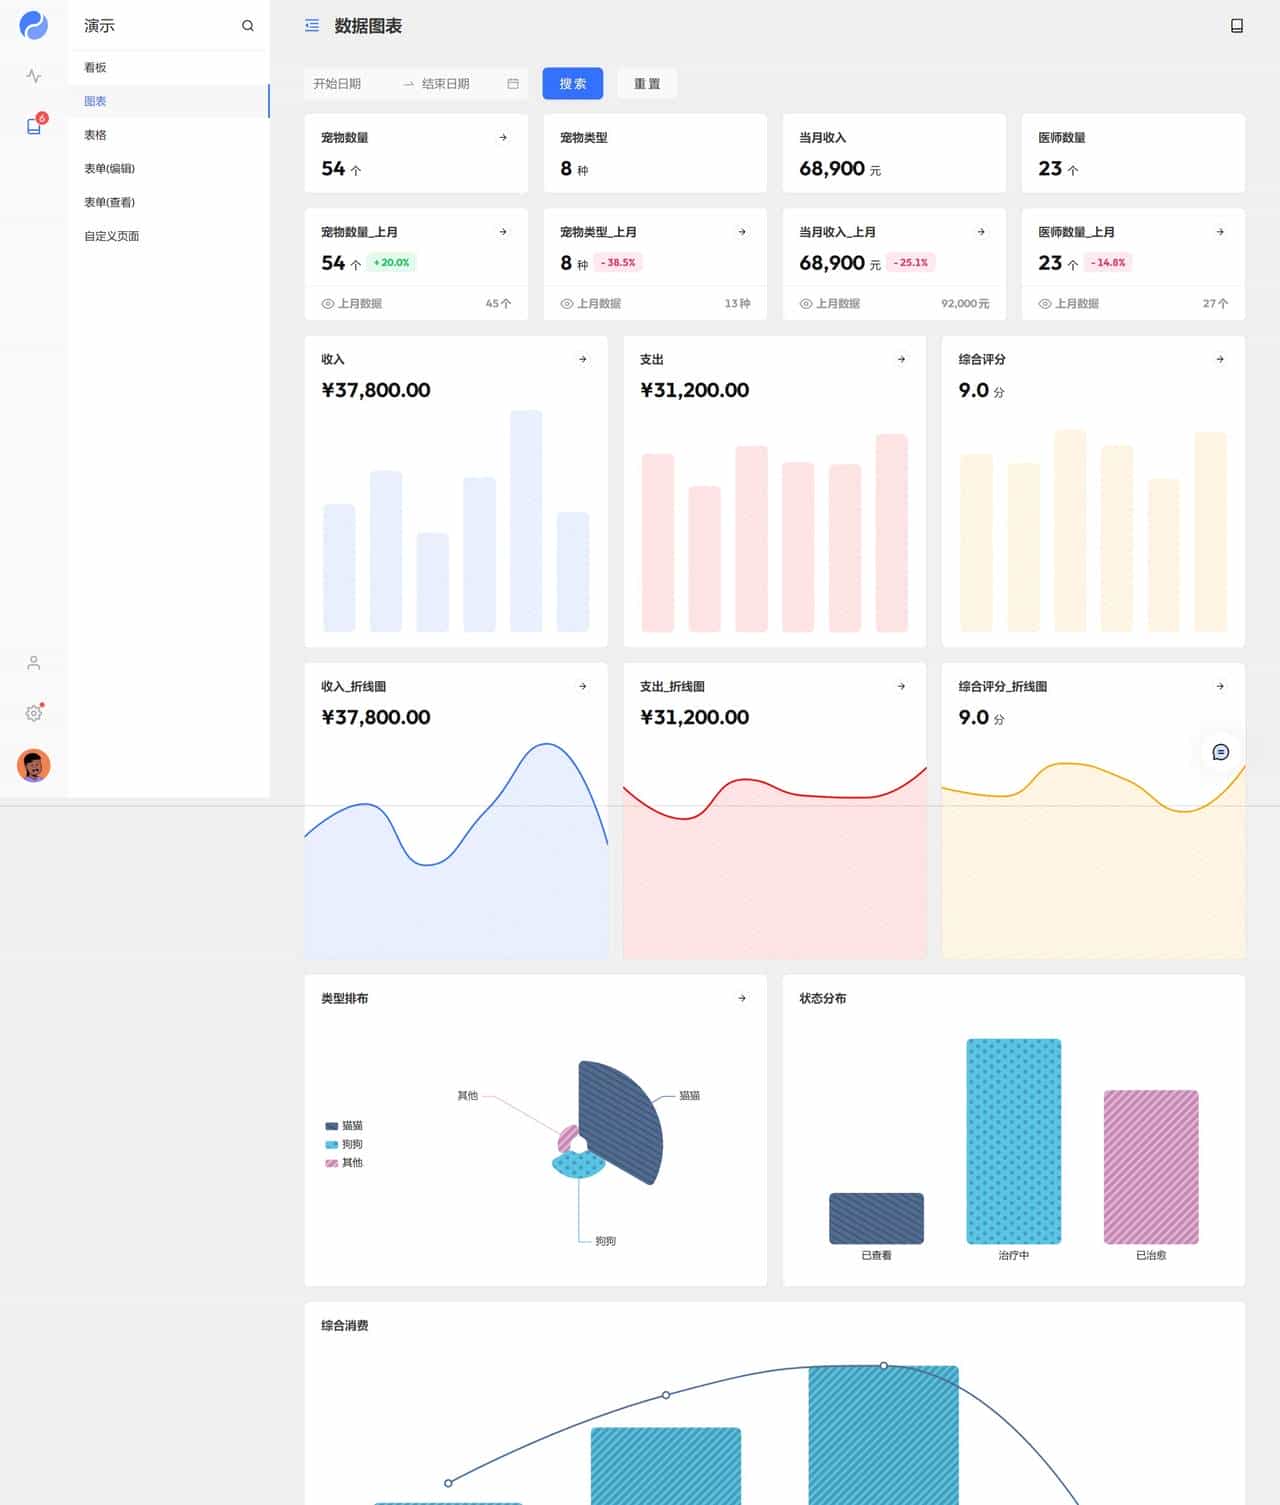Expand the 收入 chart via its arrow
This screenshot has height=1505, width=1280.
(582, 359)
